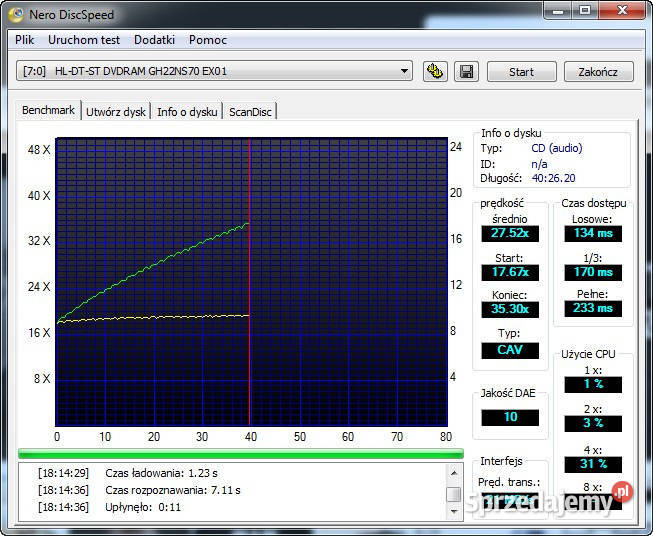This screenshot has height=536, width=653.
Task: Click the DAE quality value 10
Action: click(x=510, y=417)
